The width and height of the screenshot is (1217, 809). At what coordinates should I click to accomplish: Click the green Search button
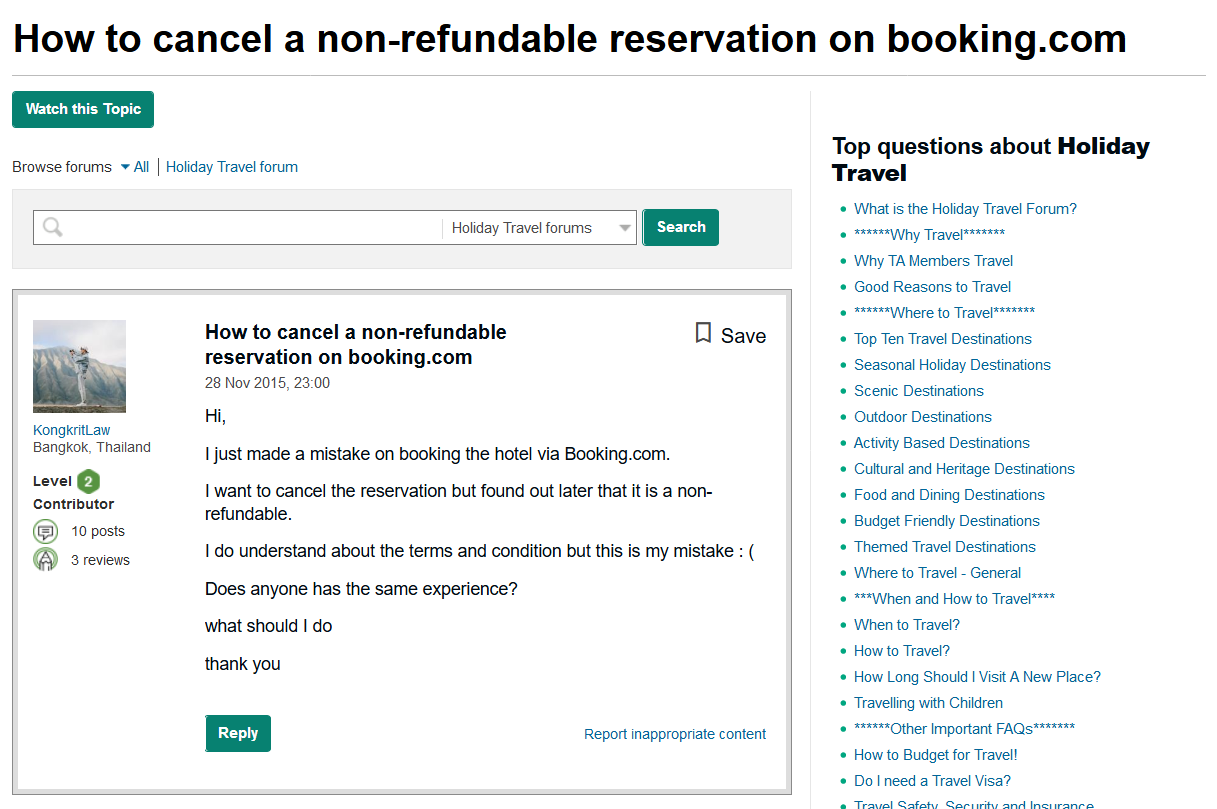point(681,227)
